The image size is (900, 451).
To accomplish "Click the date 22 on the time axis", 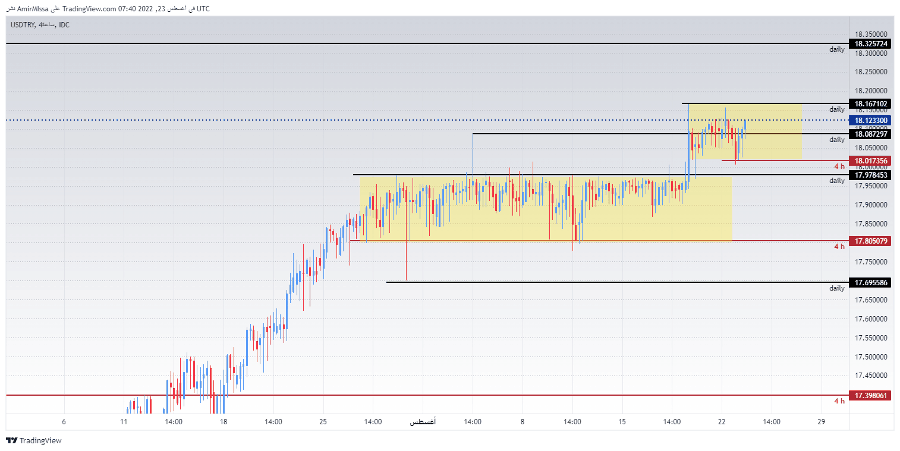I will click(722, 422).
